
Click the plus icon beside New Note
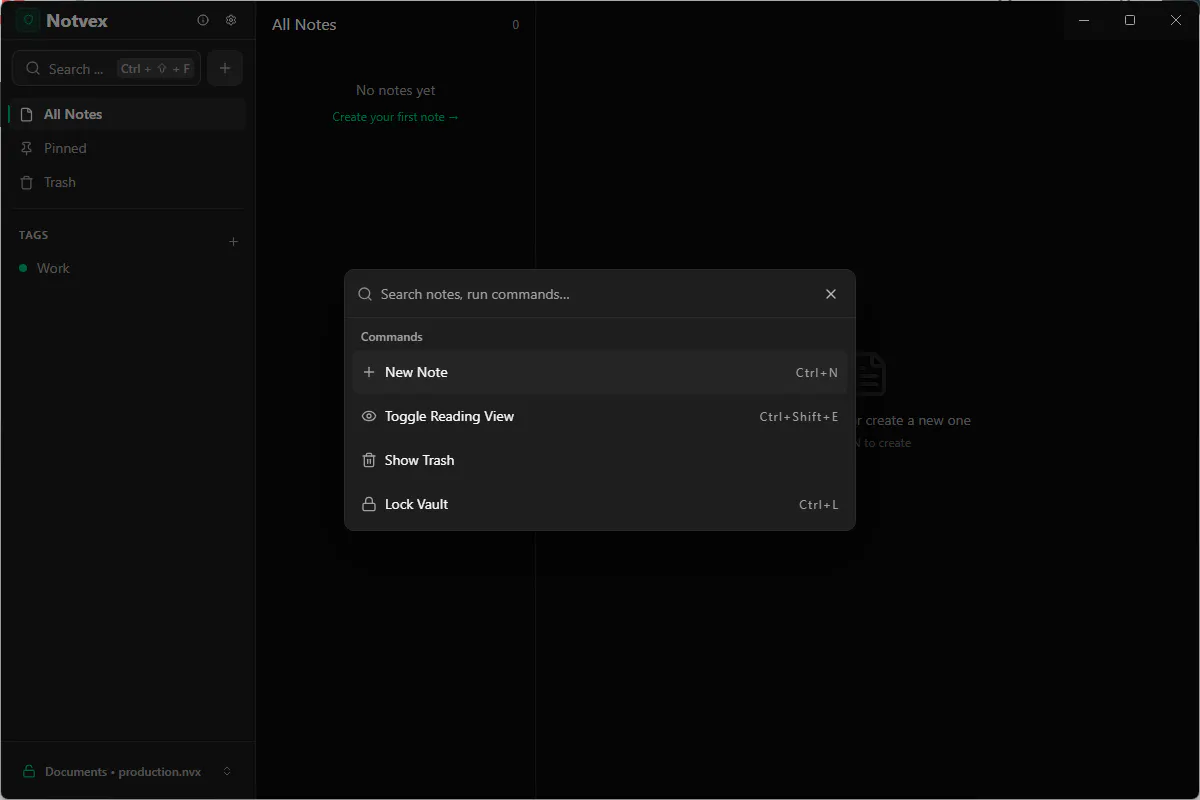(369, 372)
